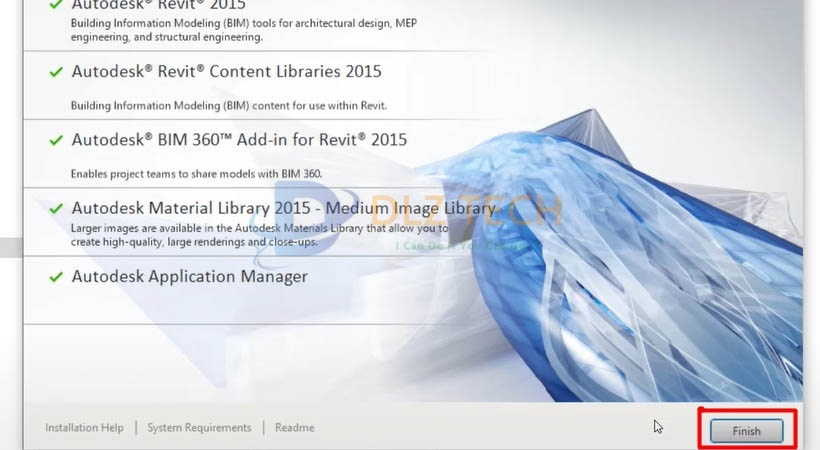Click checkmark beside Autodesk Application Manager

(56, 277)
